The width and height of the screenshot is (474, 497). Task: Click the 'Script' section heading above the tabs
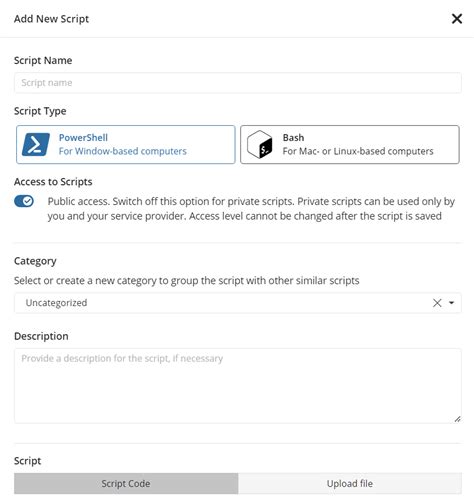(x=27, y=461)
